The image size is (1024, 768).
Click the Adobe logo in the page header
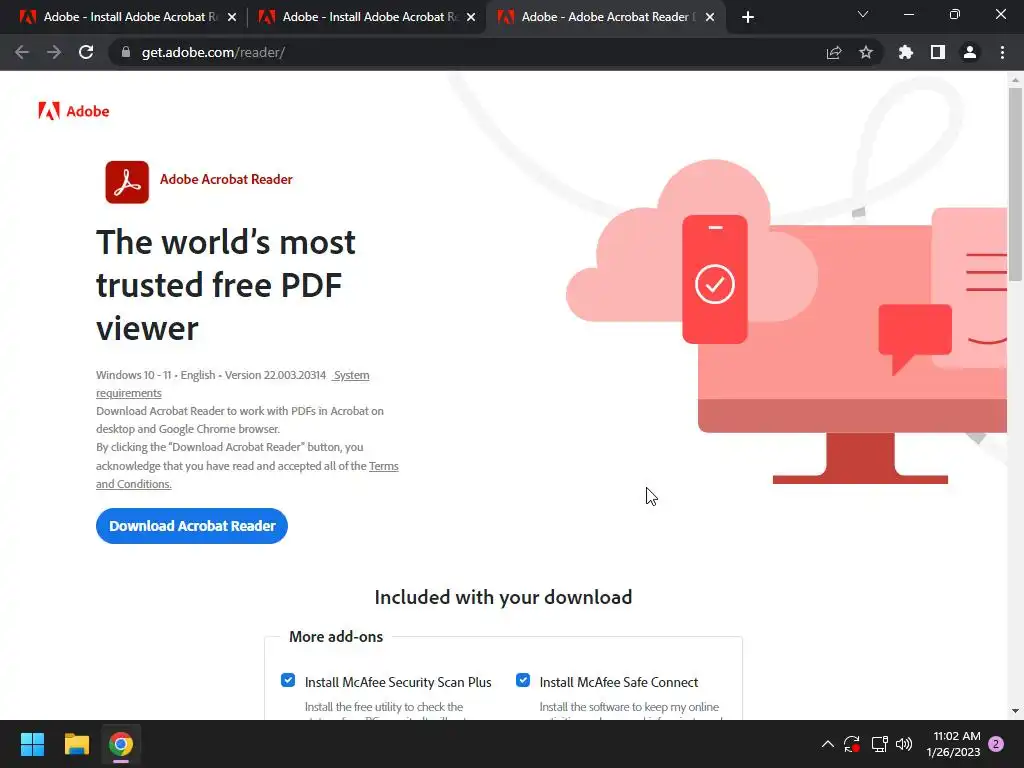click(74, 111)
